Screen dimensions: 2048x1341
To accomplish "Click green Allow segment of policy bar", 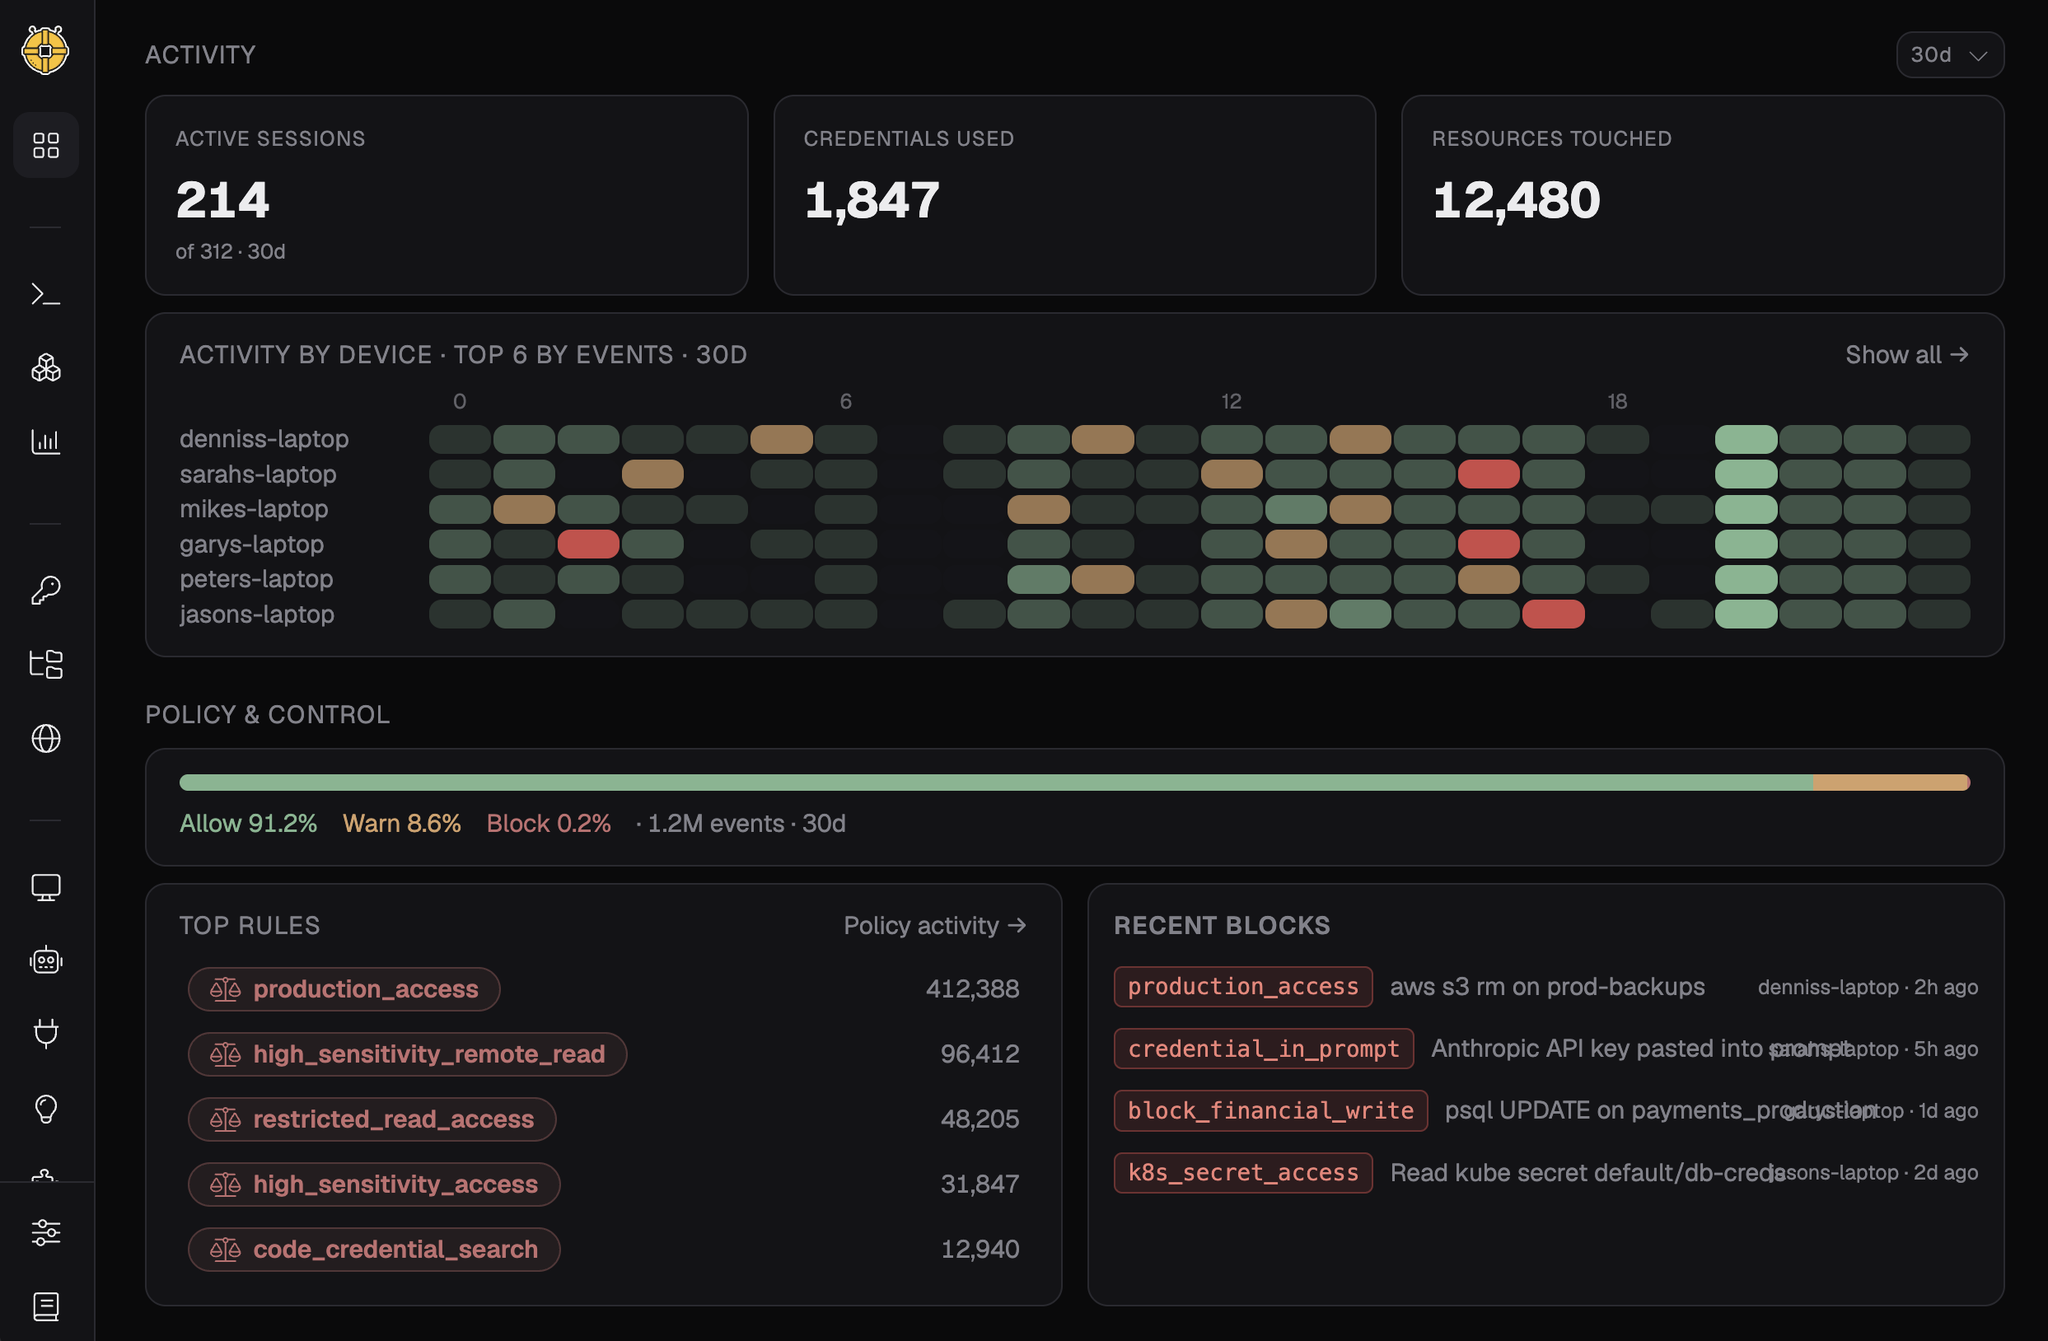I will point(996,783).
